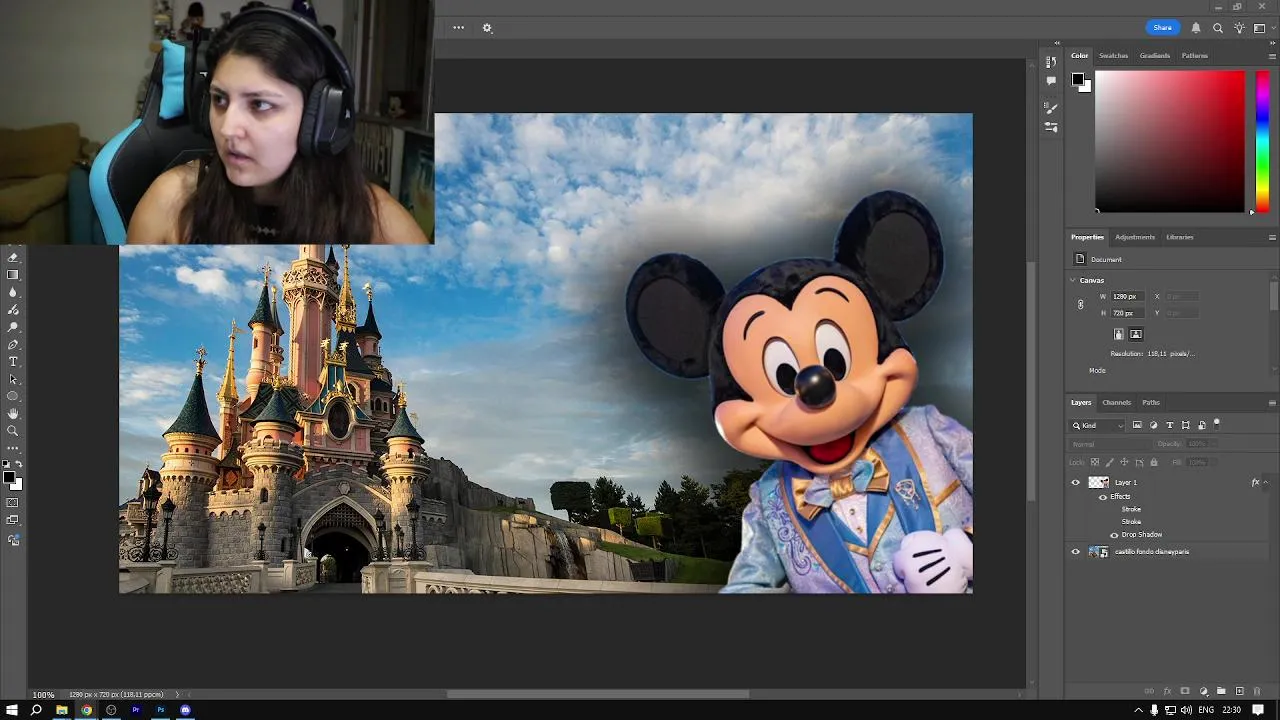The width and height of the screenshot is (1280, 720).
Task: Open the Kind layer filter dropdown
Action: tap(1098, 425)
